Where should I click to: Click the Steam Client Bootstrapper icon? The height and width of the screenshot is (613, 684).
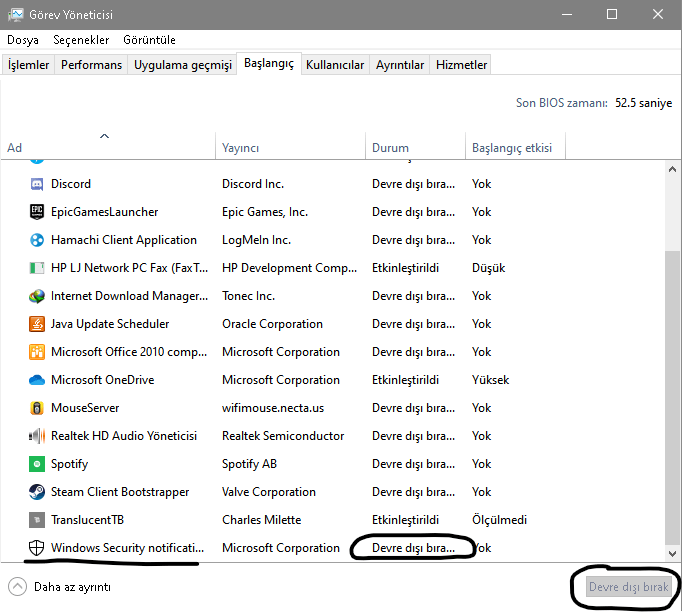pyautogui.click(x=37, y=492)
